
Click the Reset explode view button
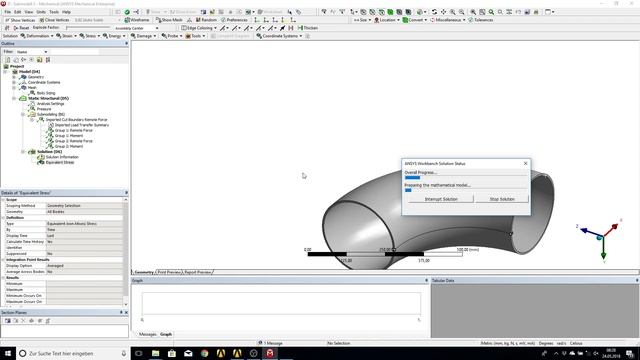[x=21, y=28]
